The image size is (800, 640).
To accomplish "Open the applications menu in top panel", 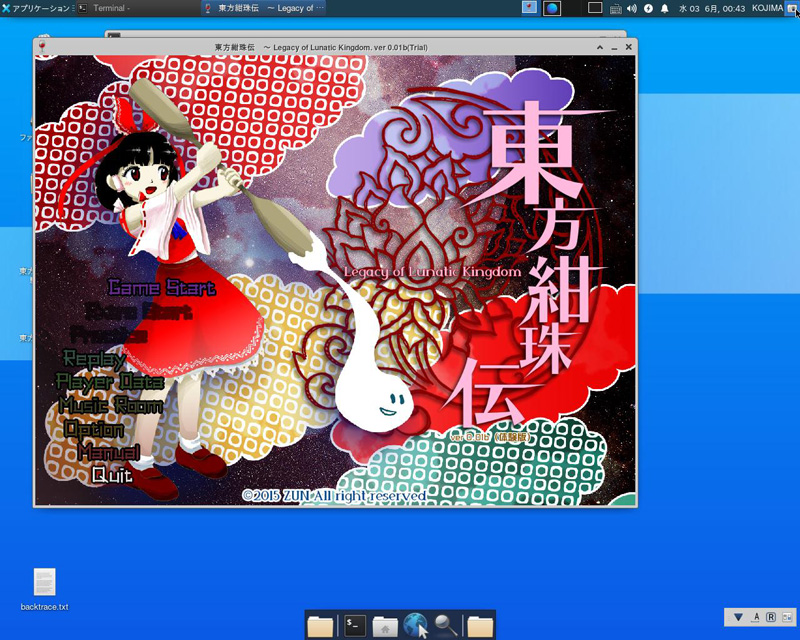I will point(37,8).
